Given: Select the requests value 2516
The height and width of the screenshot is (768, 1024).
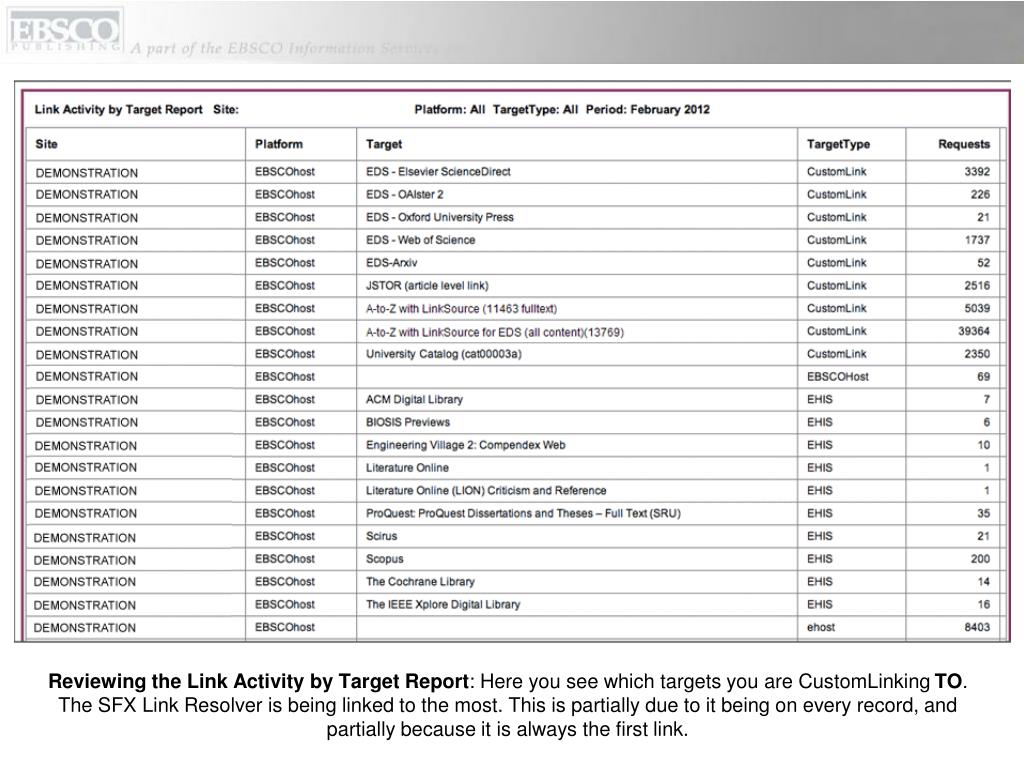Looking at the screenshot, I should [x=977, y=285].
